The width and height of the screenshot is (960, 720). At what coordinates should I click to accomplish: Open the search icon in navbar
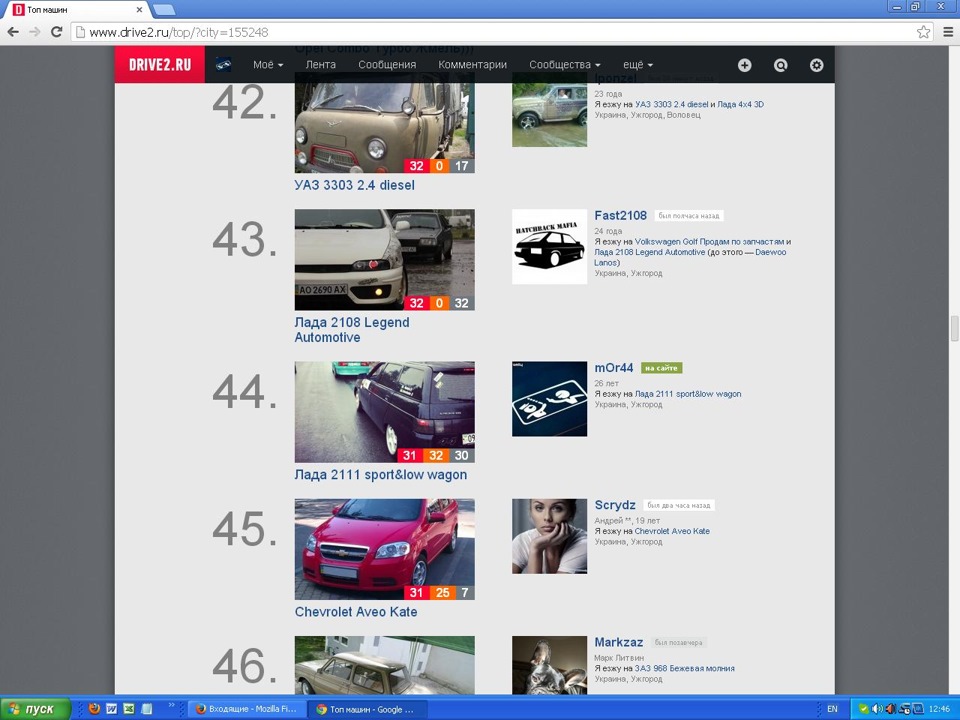tap(781, 65)
